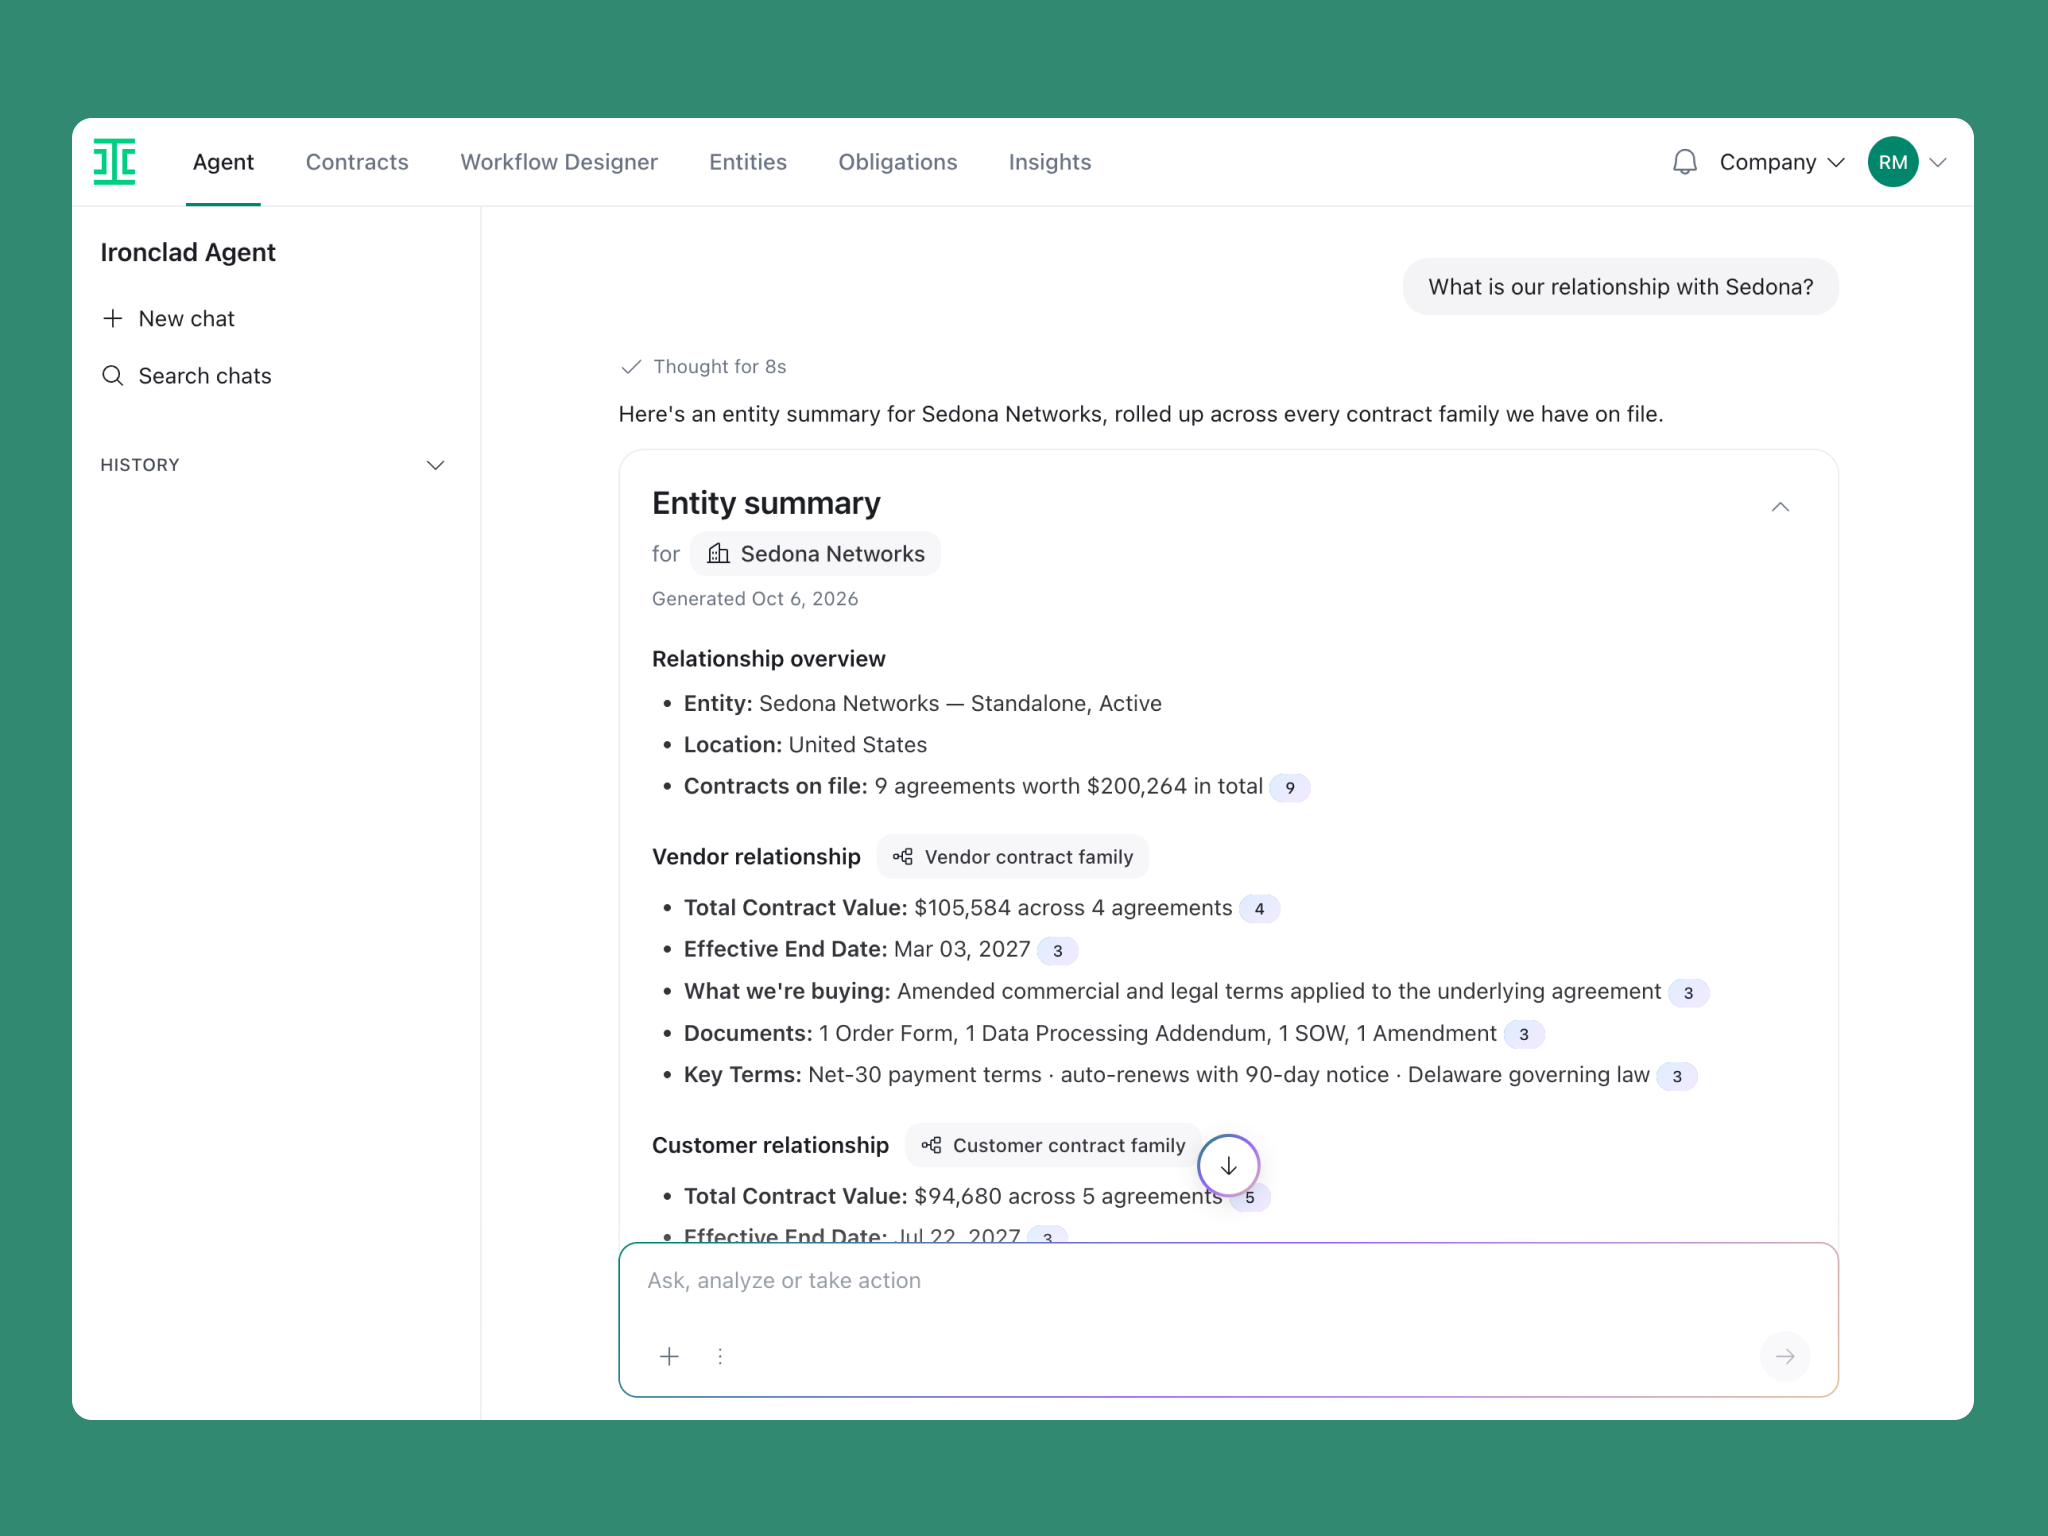
Task: Click Search chats
Action: pyautogui.click(x=186, y=376)
